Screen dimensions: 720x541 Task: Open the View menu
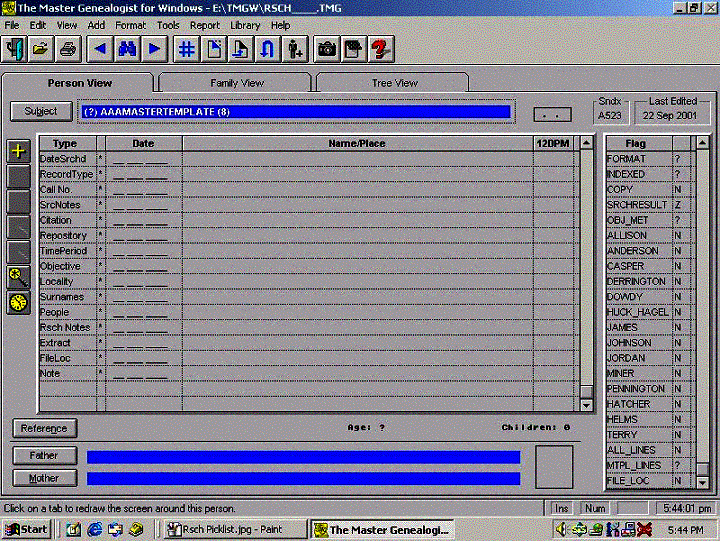tap(67, 25)
